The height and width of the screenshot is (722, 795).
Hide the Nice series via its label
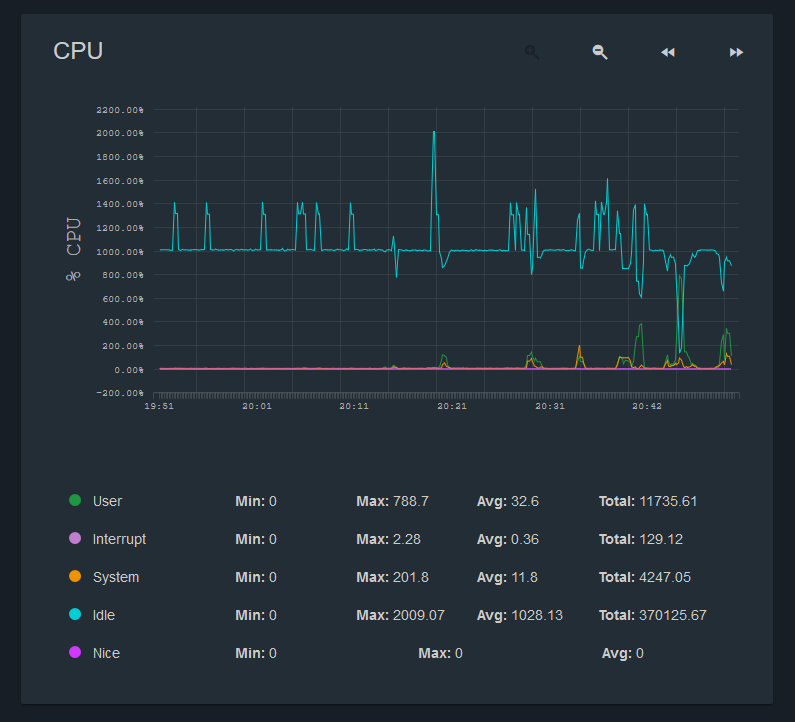click(106, 653)
